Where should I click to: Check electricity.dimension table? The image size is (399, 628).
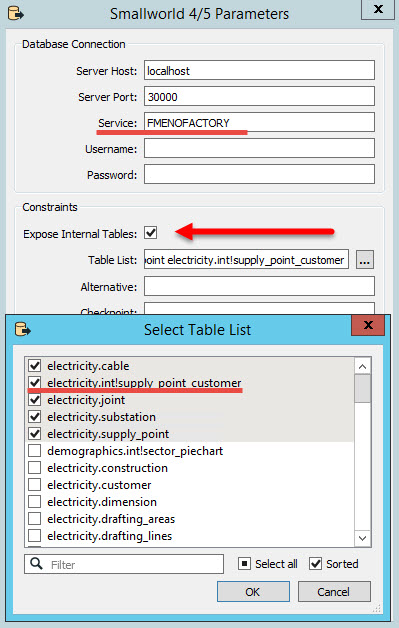(x=35, y=501)
